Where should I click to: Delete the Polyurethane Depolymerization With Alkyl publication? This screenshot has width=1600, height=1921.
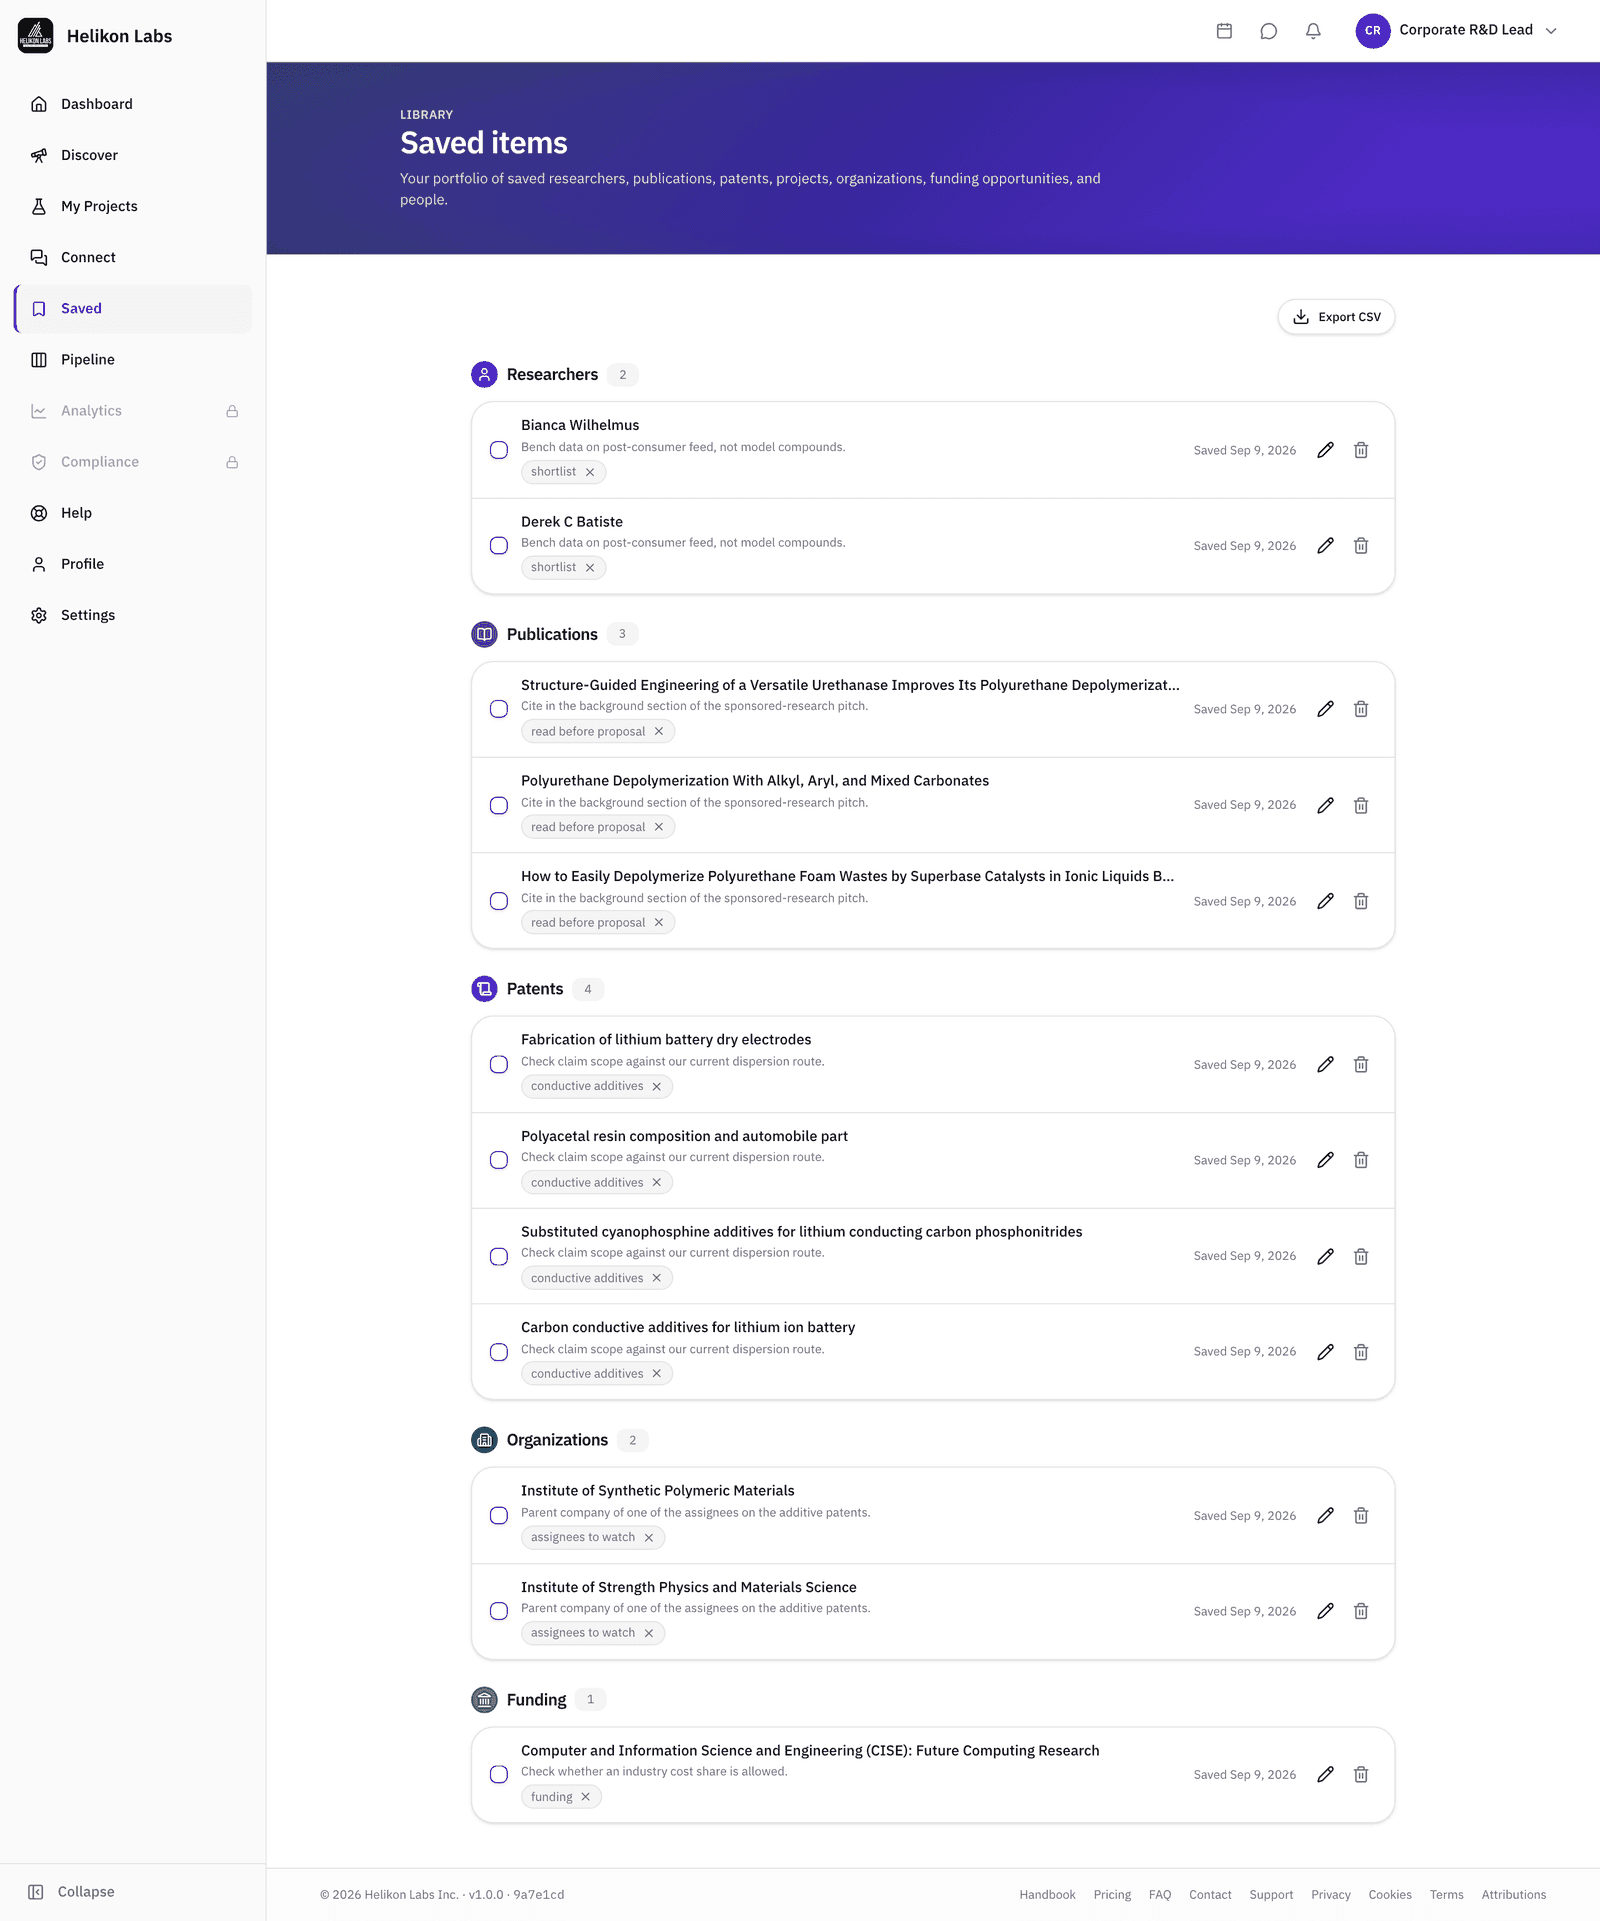(1361, 805)
